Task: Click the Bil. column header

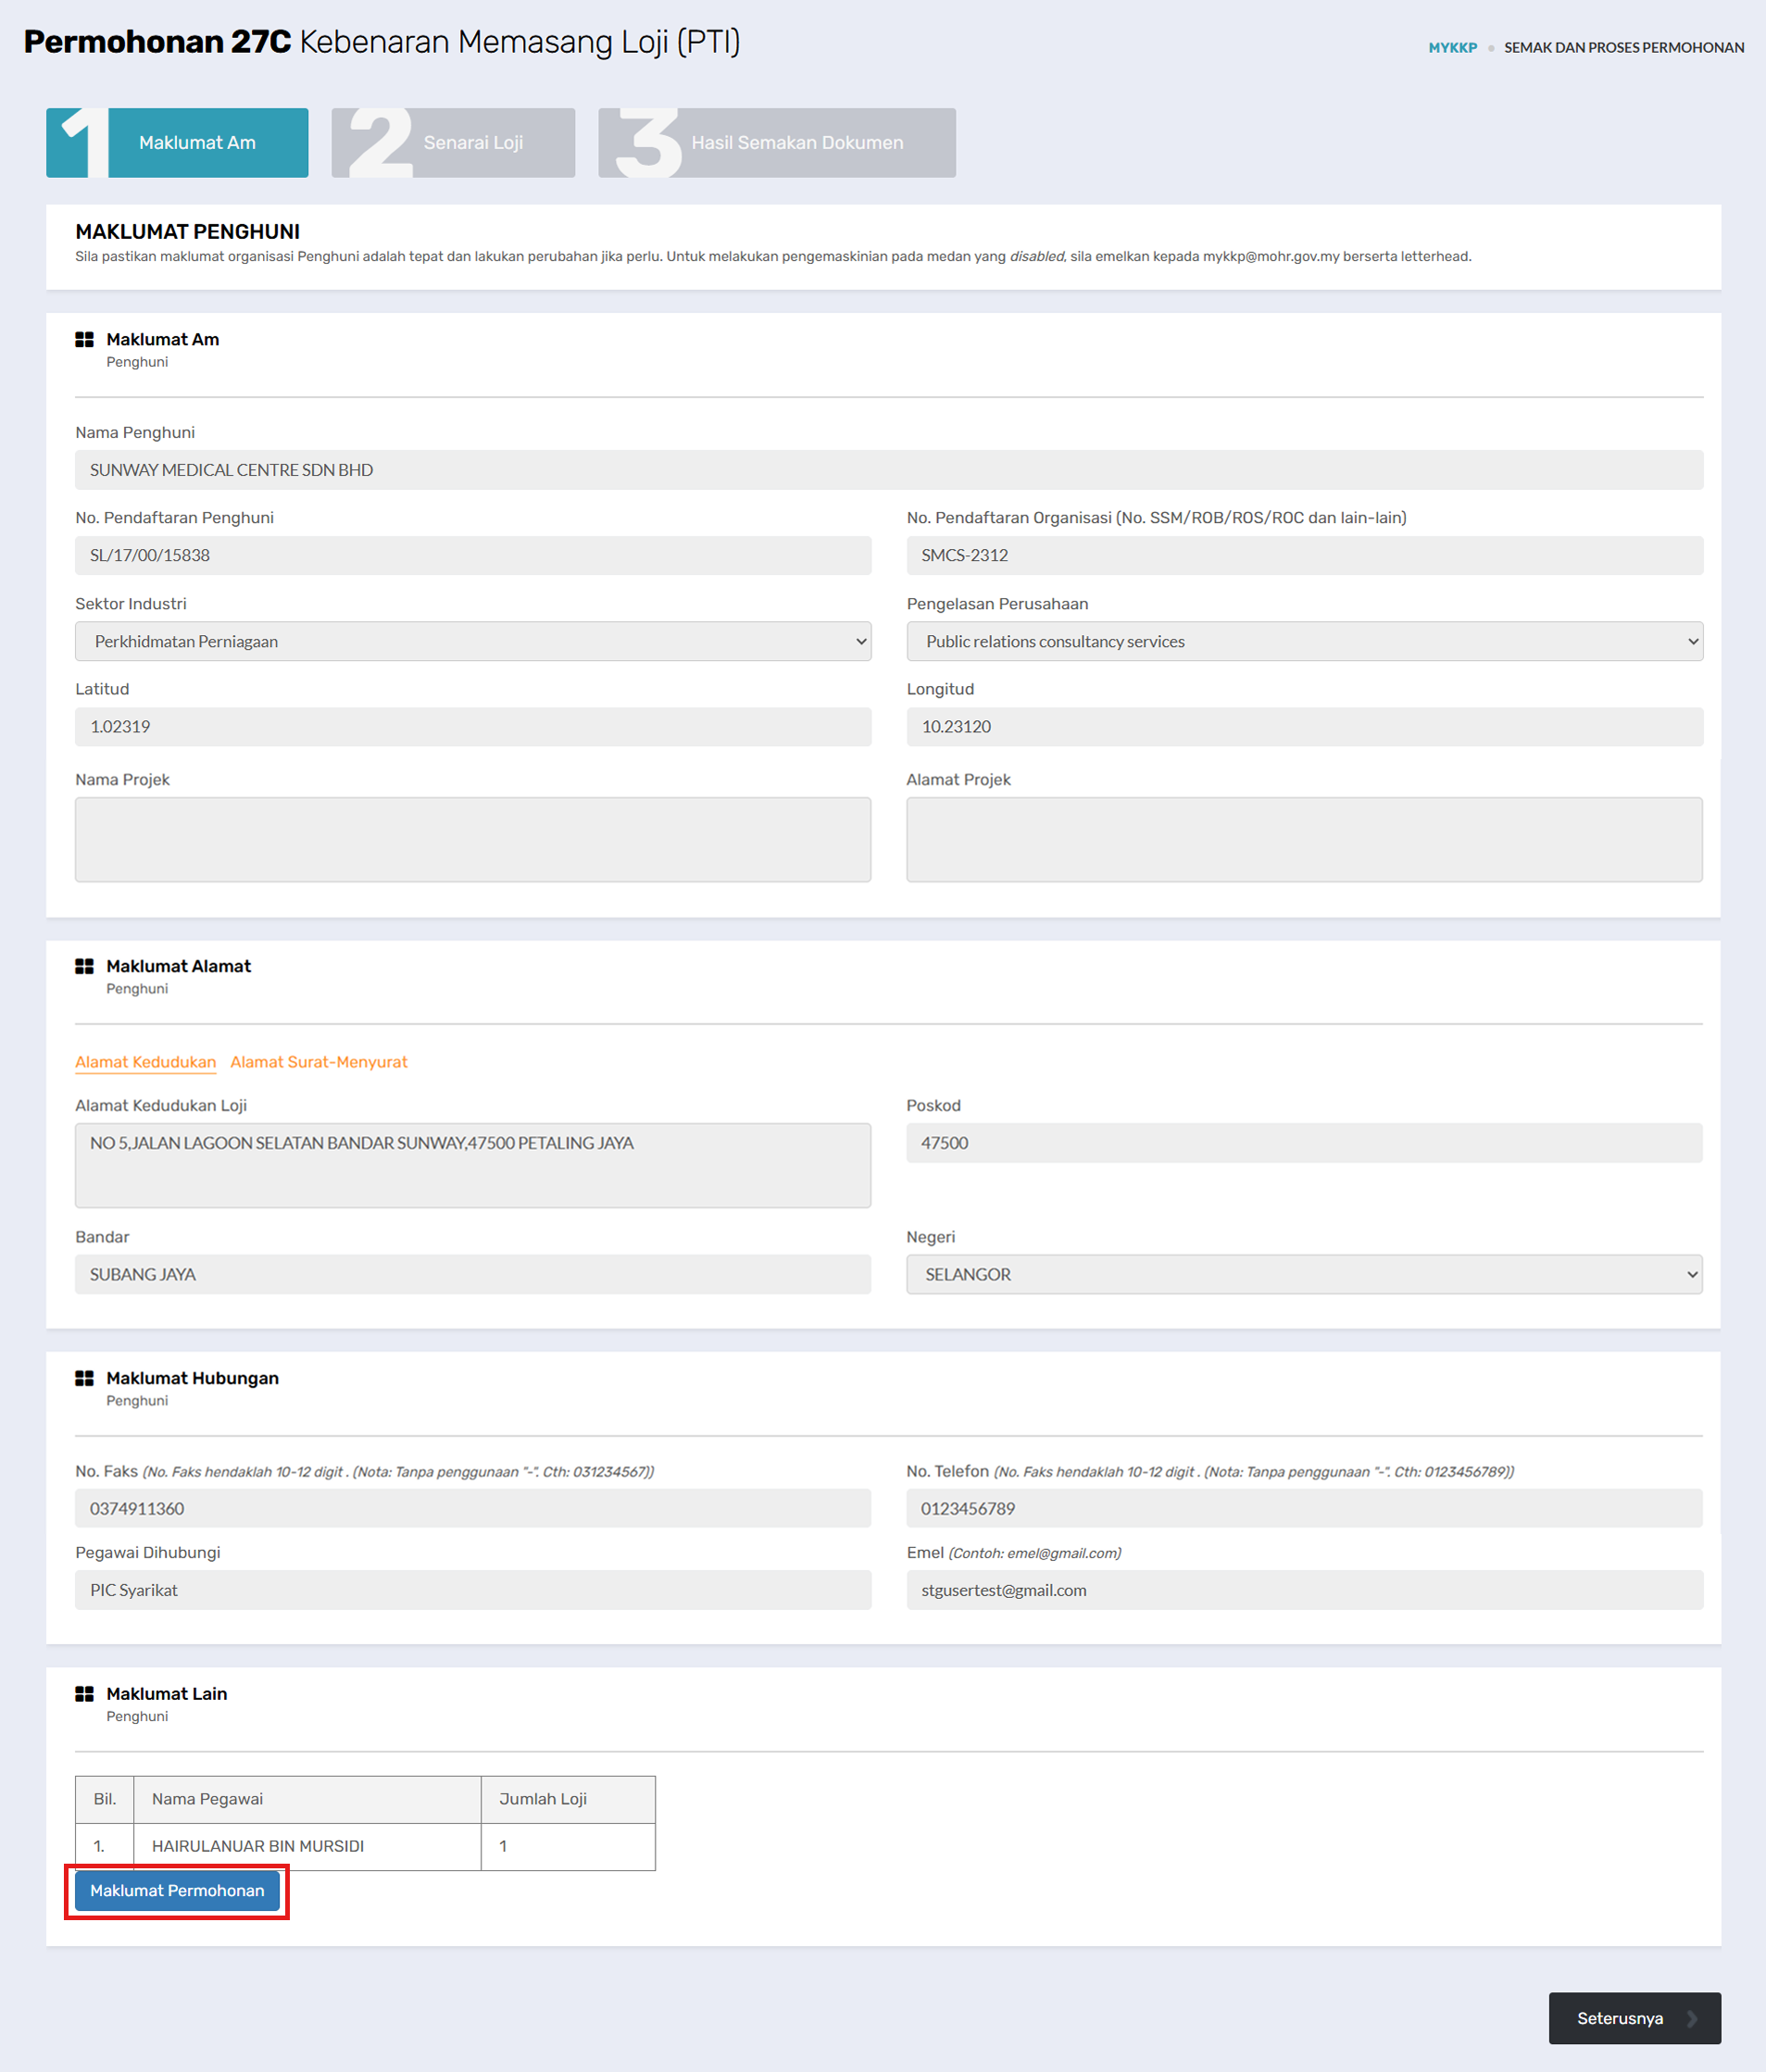Action: coord(105,1799)
